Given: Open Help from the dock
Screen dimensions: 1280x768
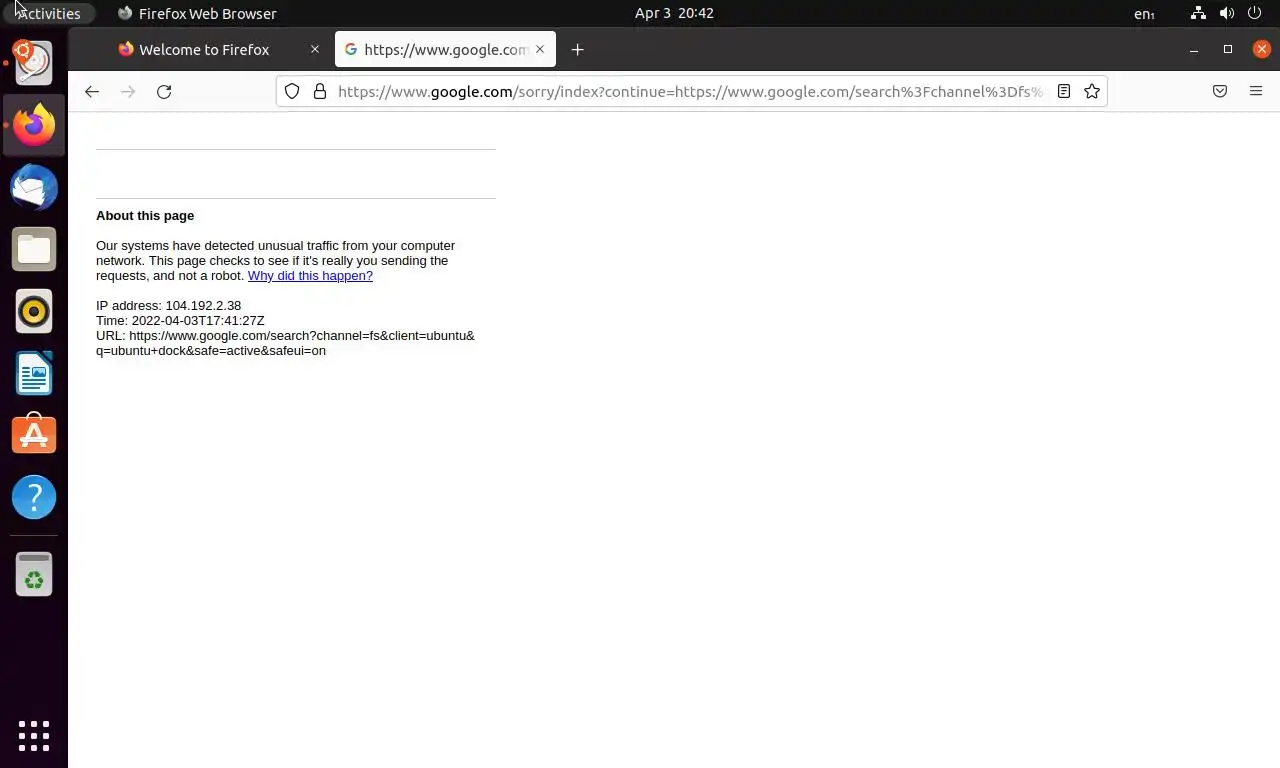Looking at the screenshot, I should (34, 497).
